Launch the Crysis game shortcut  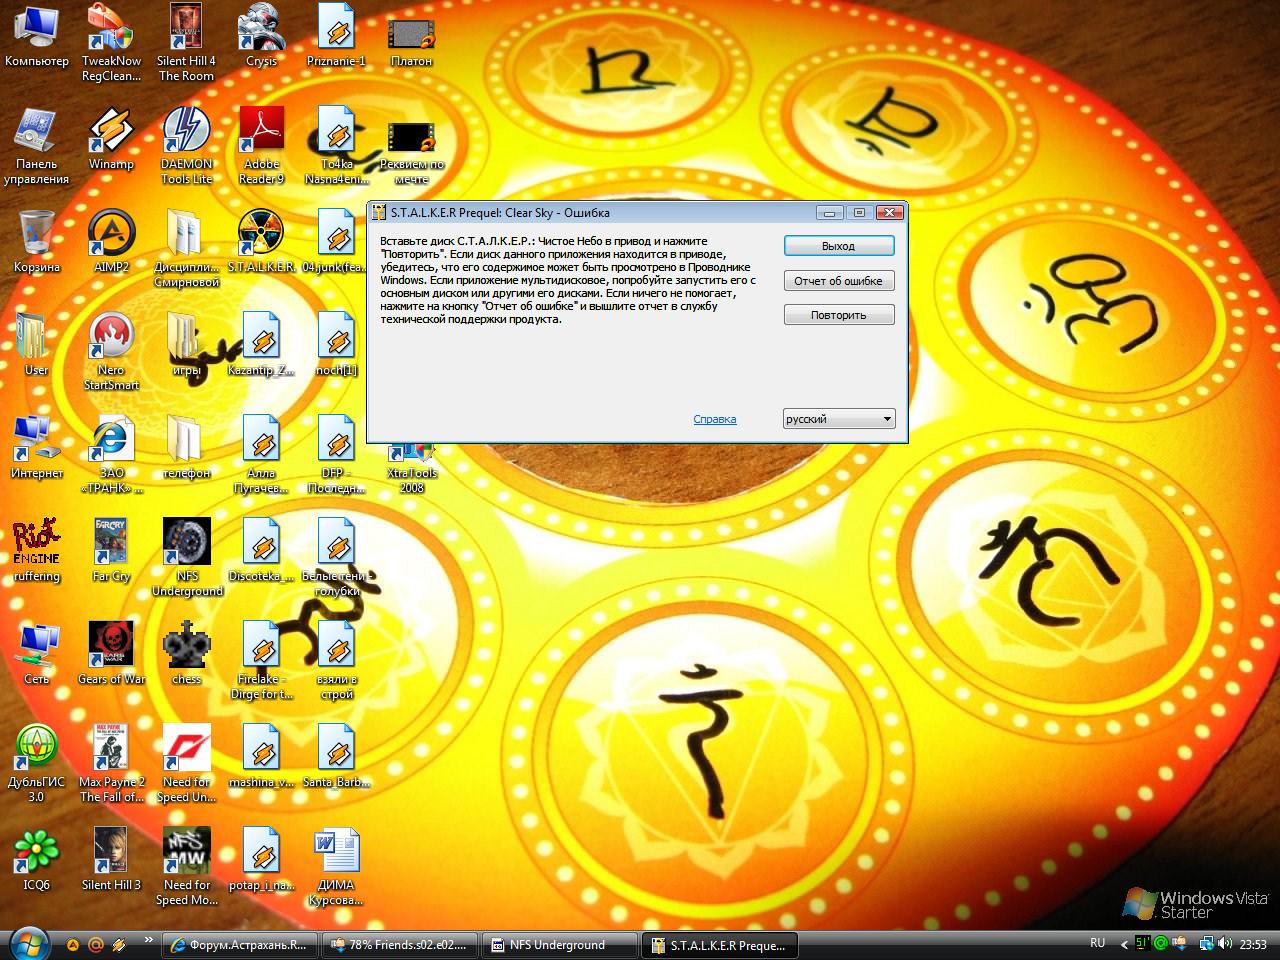coord(261,36)
